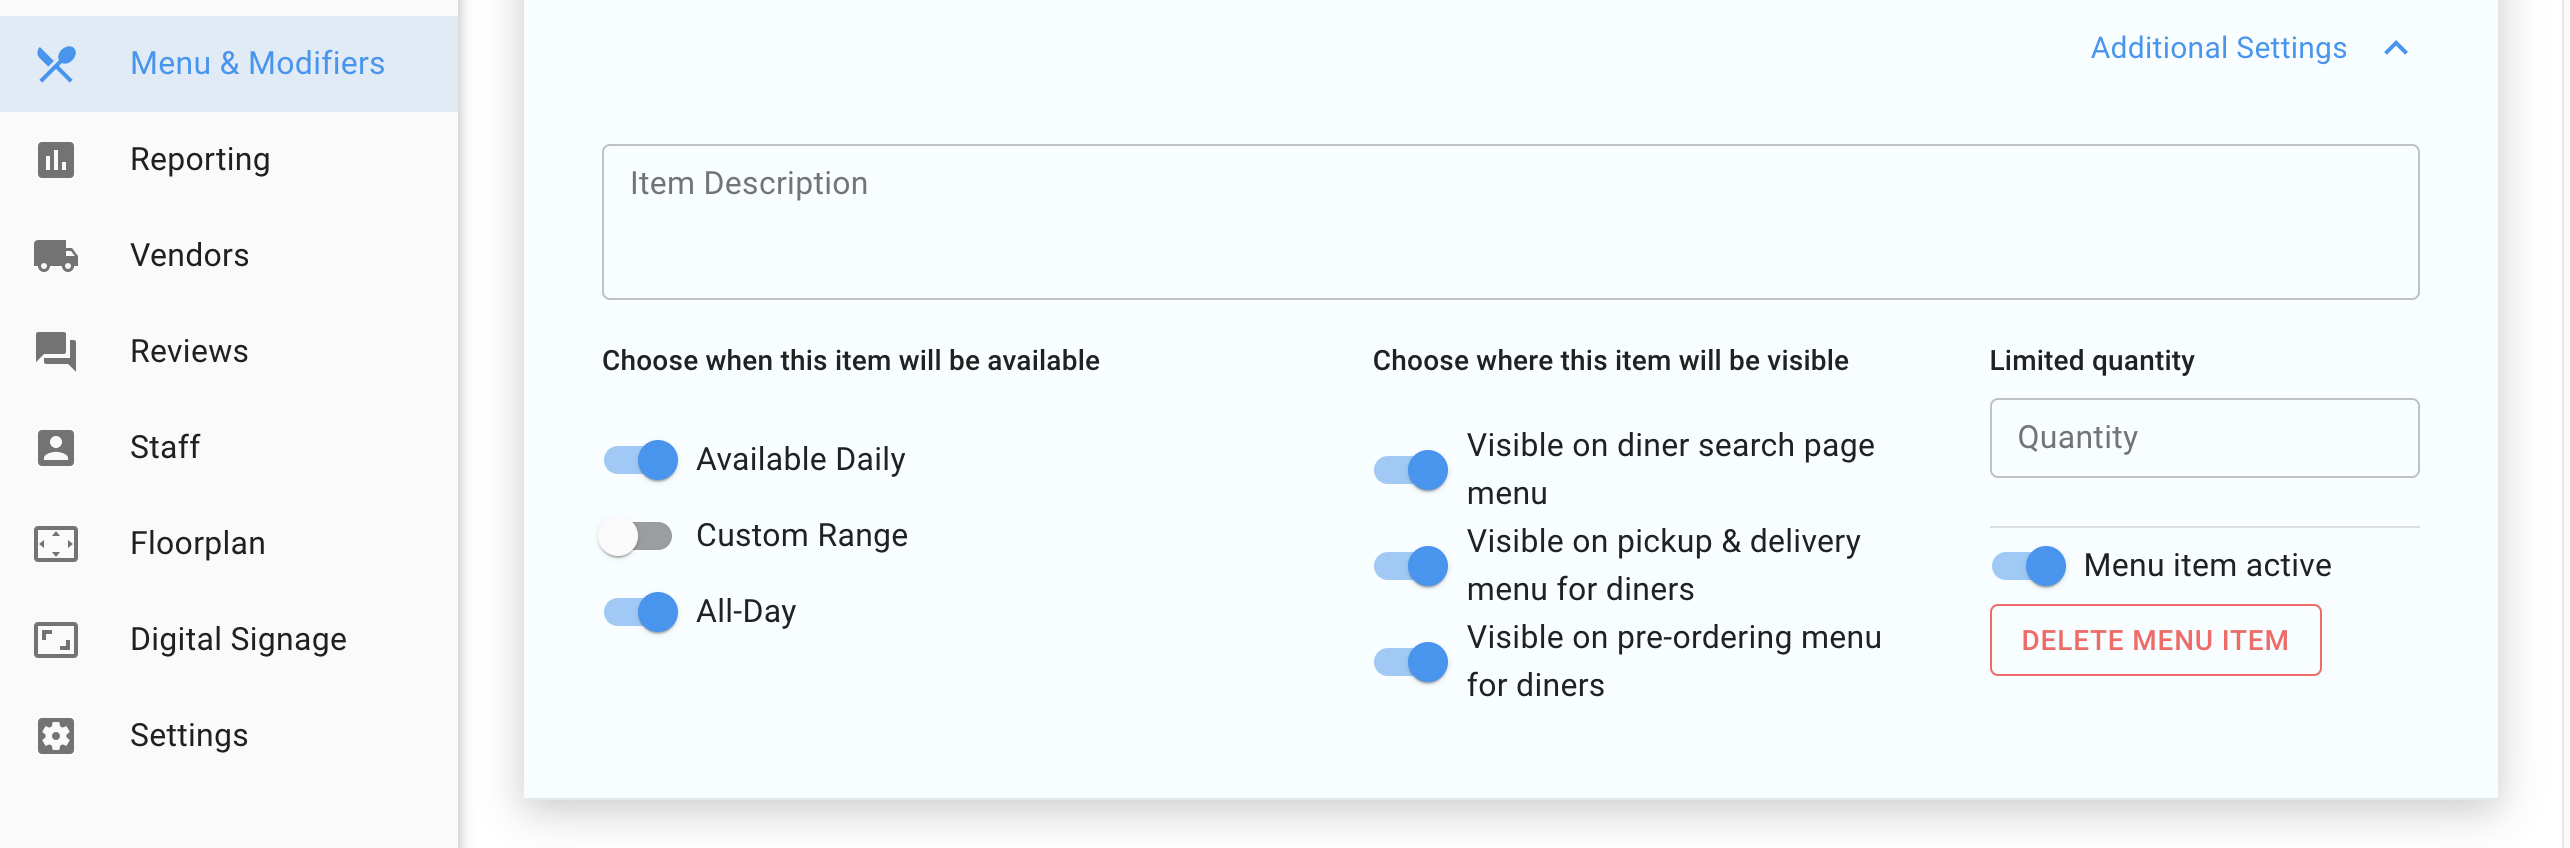Click the Reviews chat bubbles icon
This screenshot has height=848, width=2570.
click(x=56, y=351)
